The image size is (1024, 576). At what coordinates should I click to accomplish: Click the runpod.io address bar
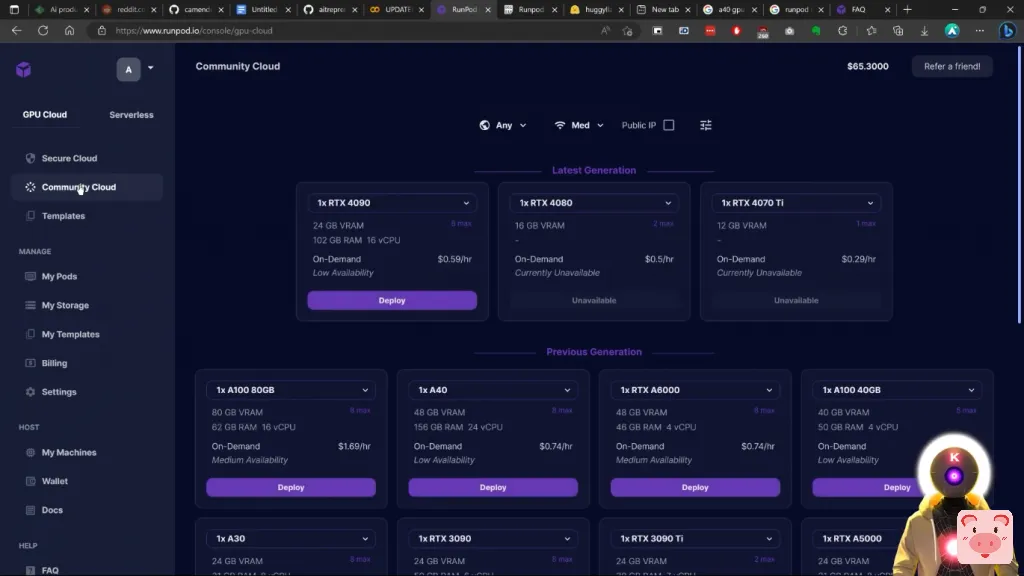coord(353,31)
